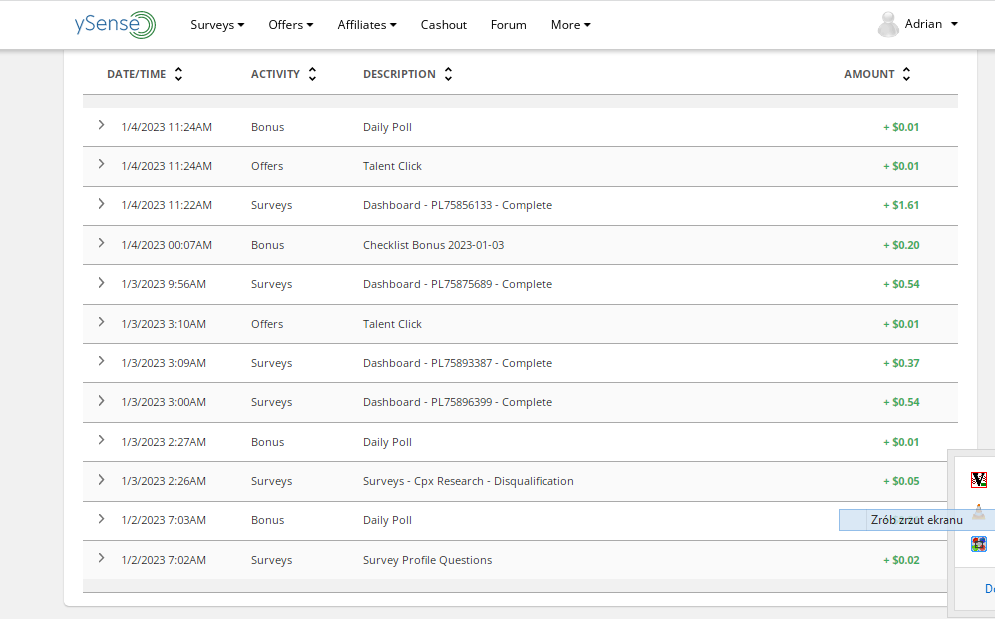Viewport: 995px width, 623px height.
Task: Click the '1/3/2023 9:56AM' date cell
Action: click(x=164, y=284)
